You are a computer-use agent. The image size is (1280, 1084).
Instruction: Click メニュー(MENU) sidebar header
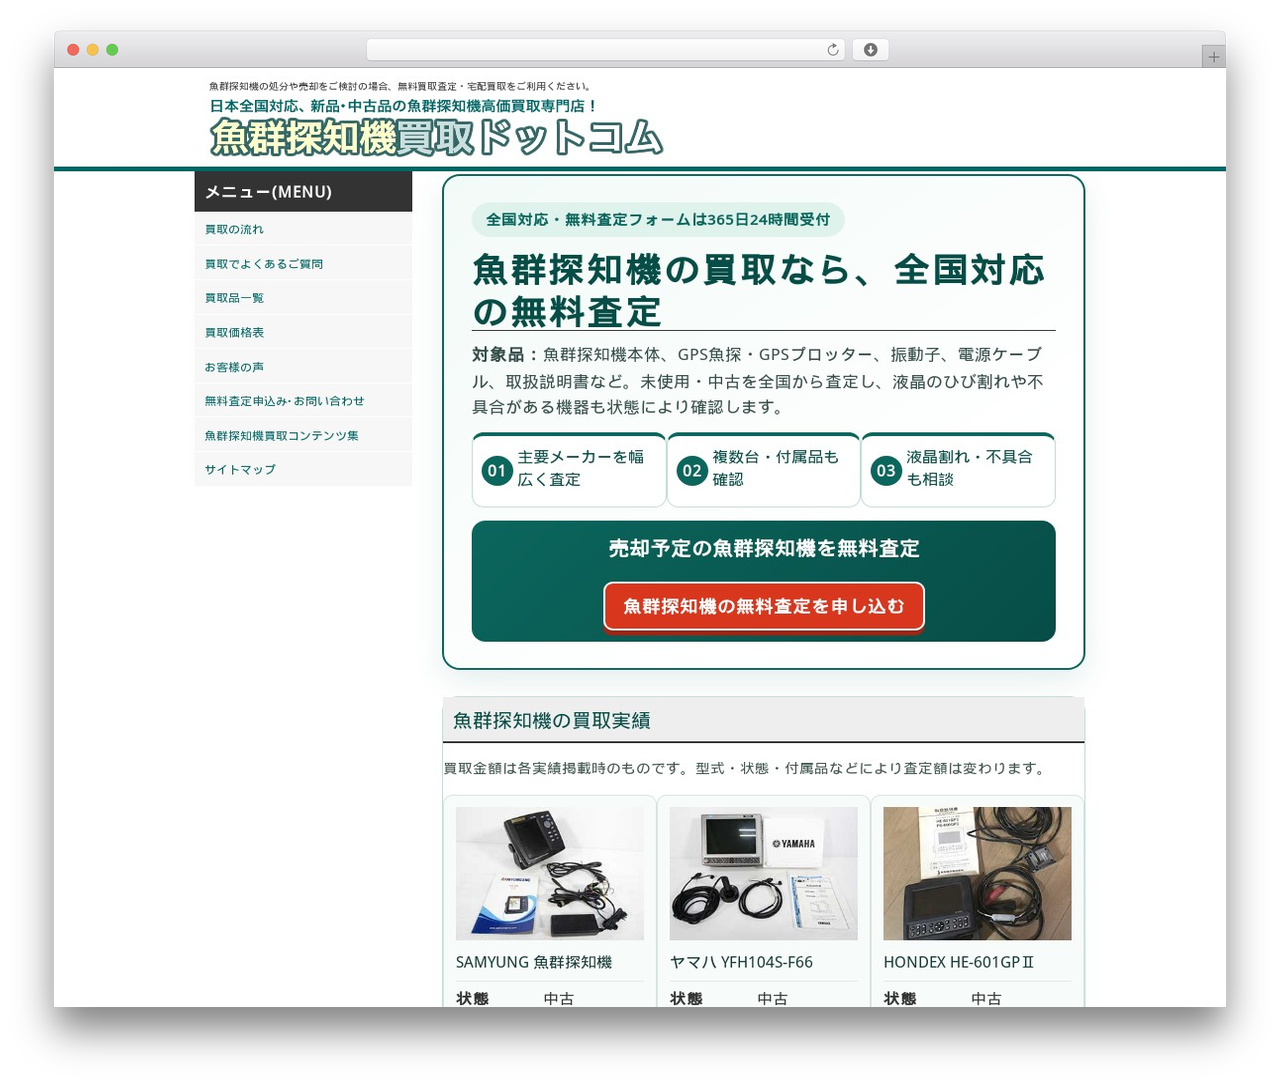(303, 191)
